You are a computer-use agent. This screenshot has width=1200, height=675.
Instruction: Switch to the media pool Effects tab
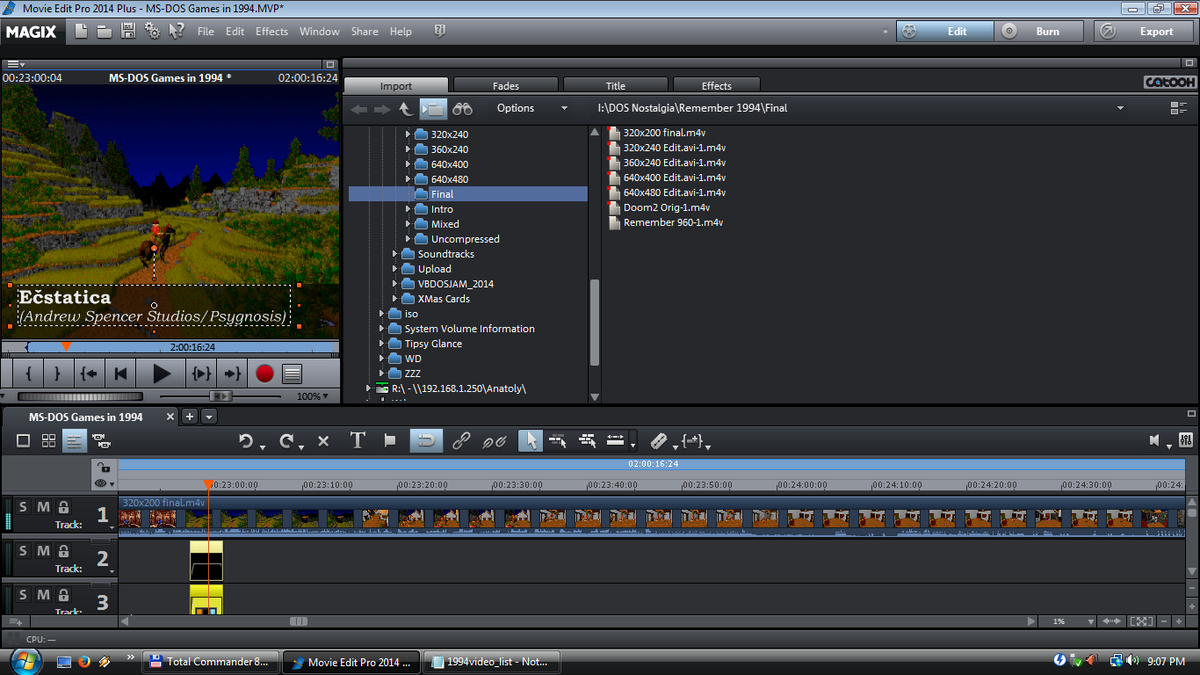(716, 85)
